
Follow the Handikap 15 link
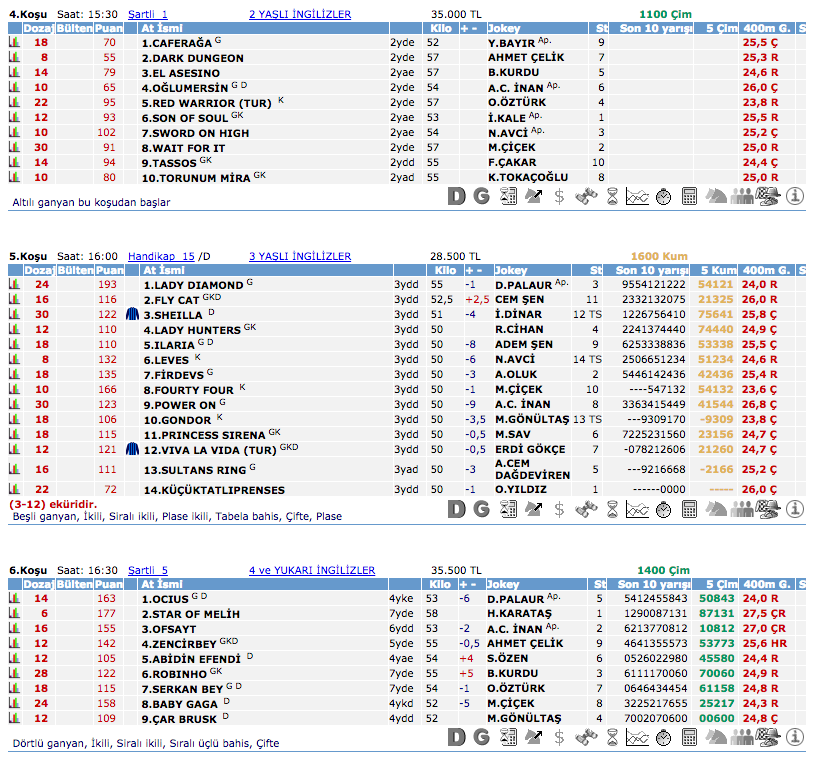(161, 256)
